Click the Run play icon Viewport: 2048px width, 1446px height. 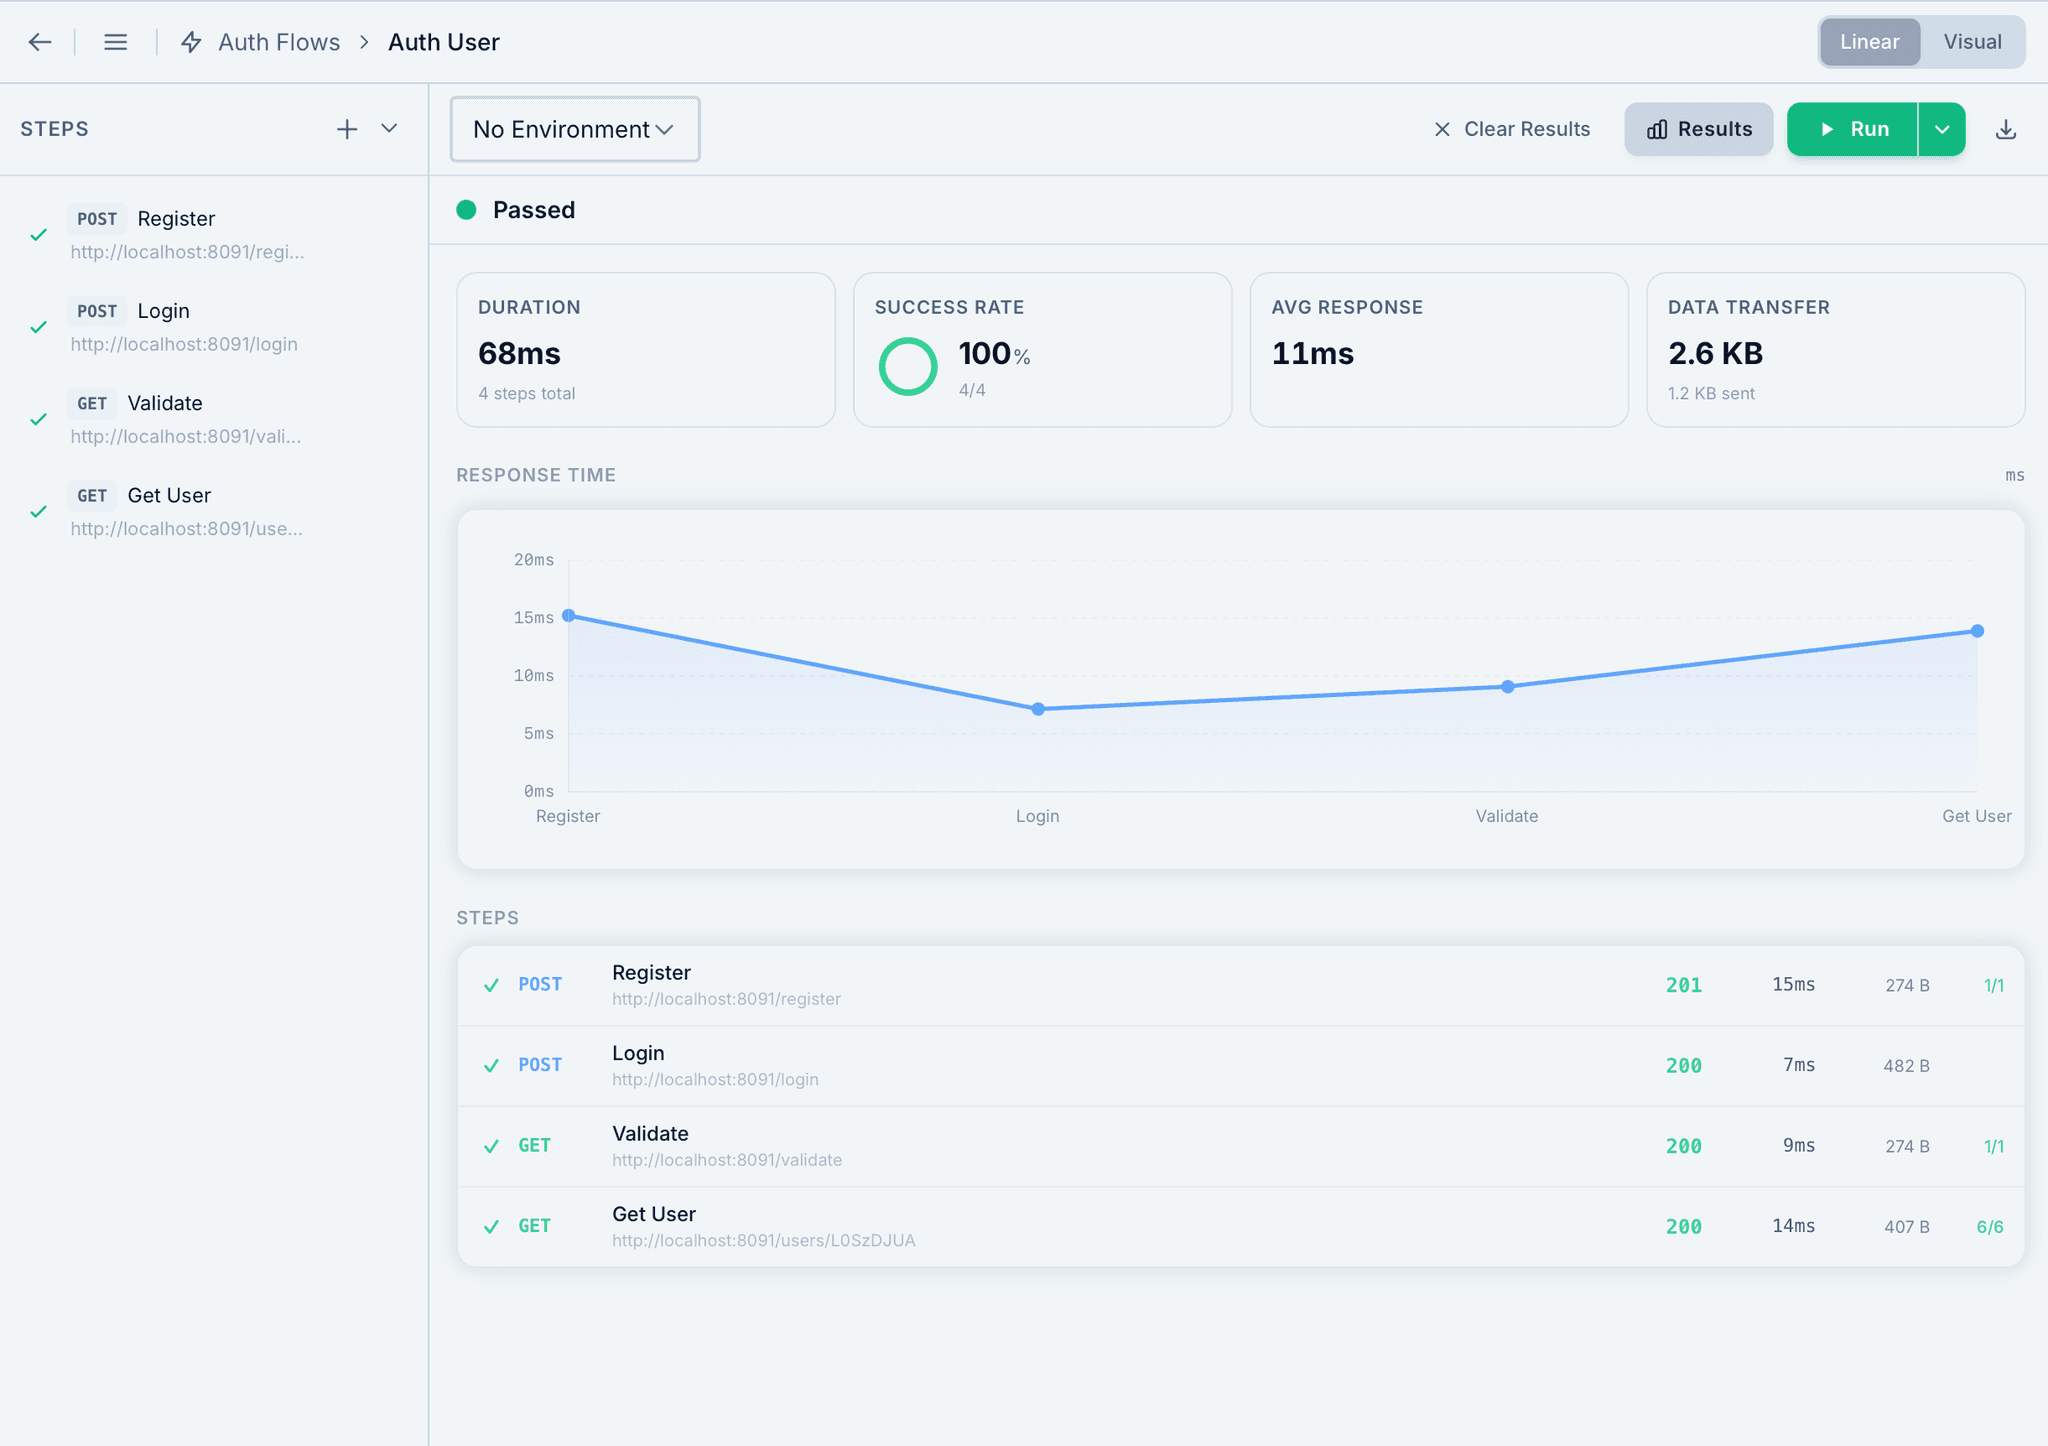pos(1828,129)
